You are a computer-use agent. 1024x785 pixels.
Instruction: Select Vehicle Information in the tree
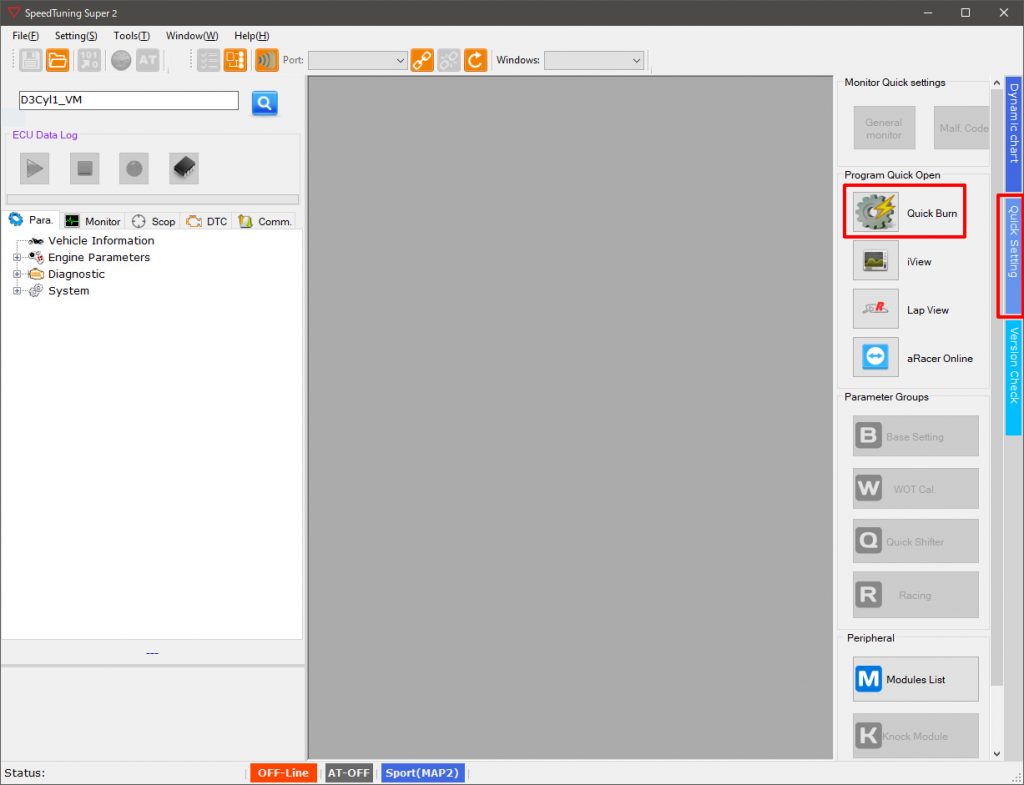click(101, 240)
